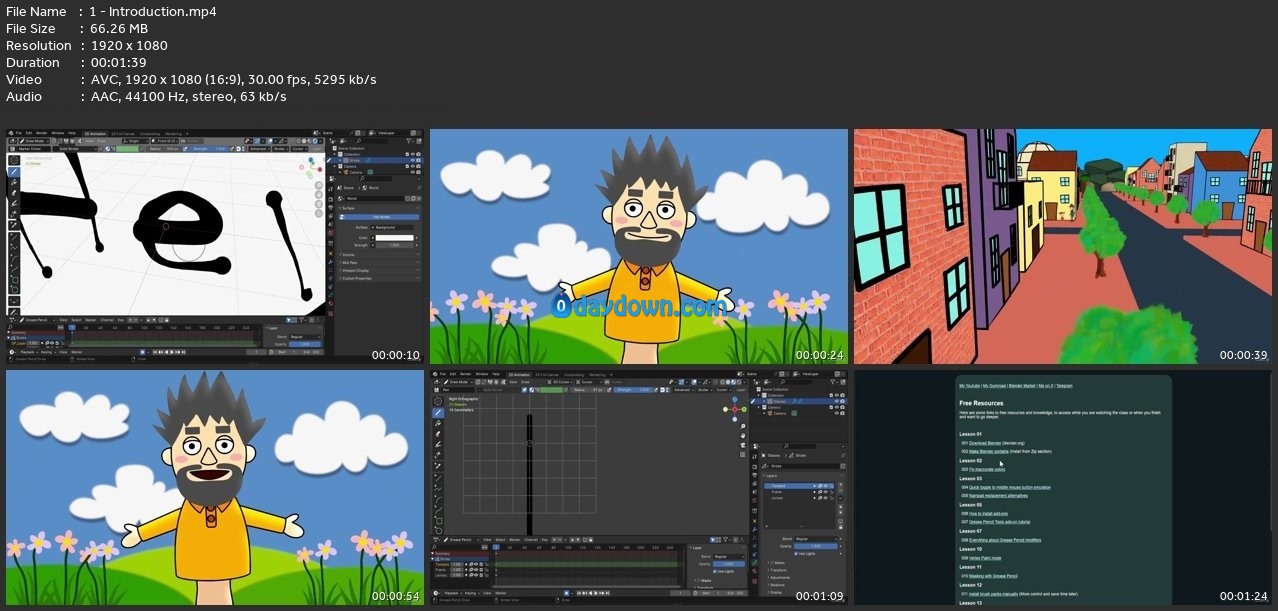
Task: Switch to Compositing tab in 00:00:10 frame
Action: pyautogui.click(x=150, y=134)
